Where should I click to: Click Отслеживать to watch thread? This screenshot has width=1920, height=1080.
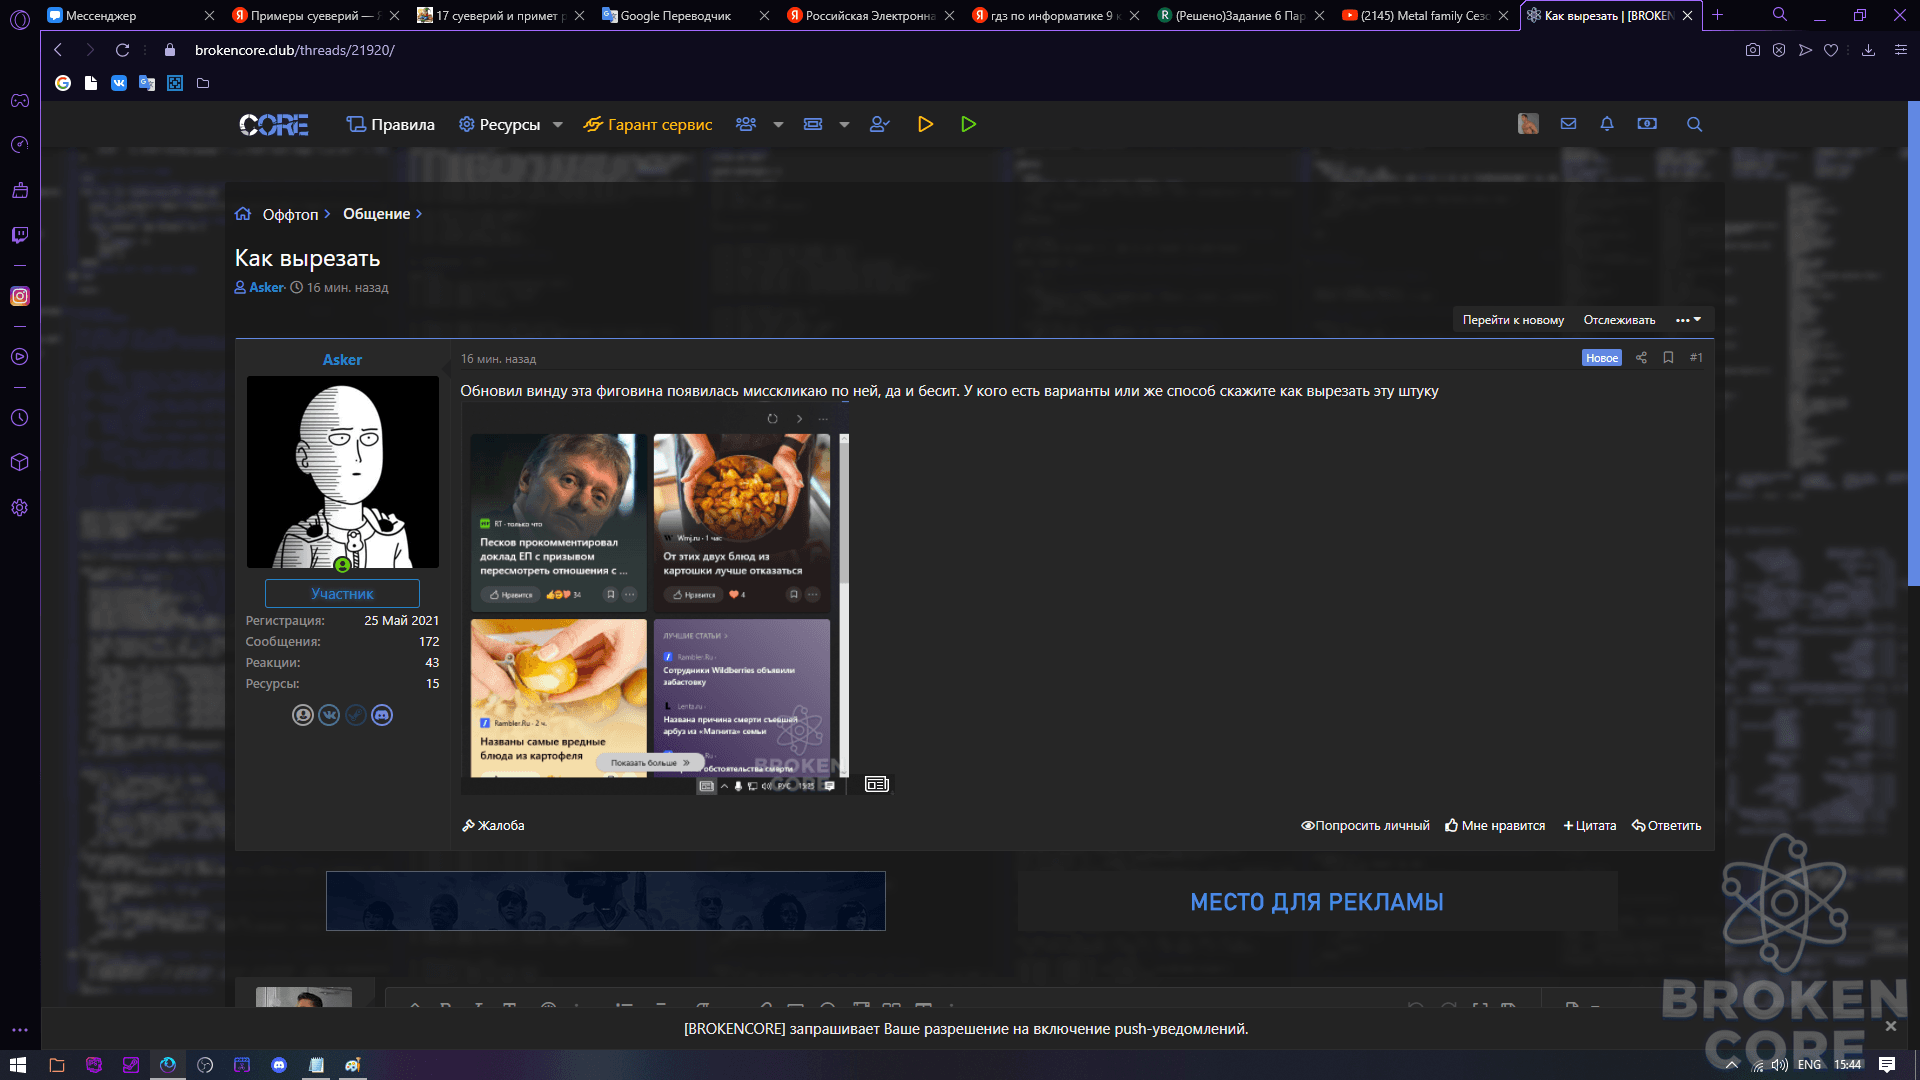click(1619, 320)
